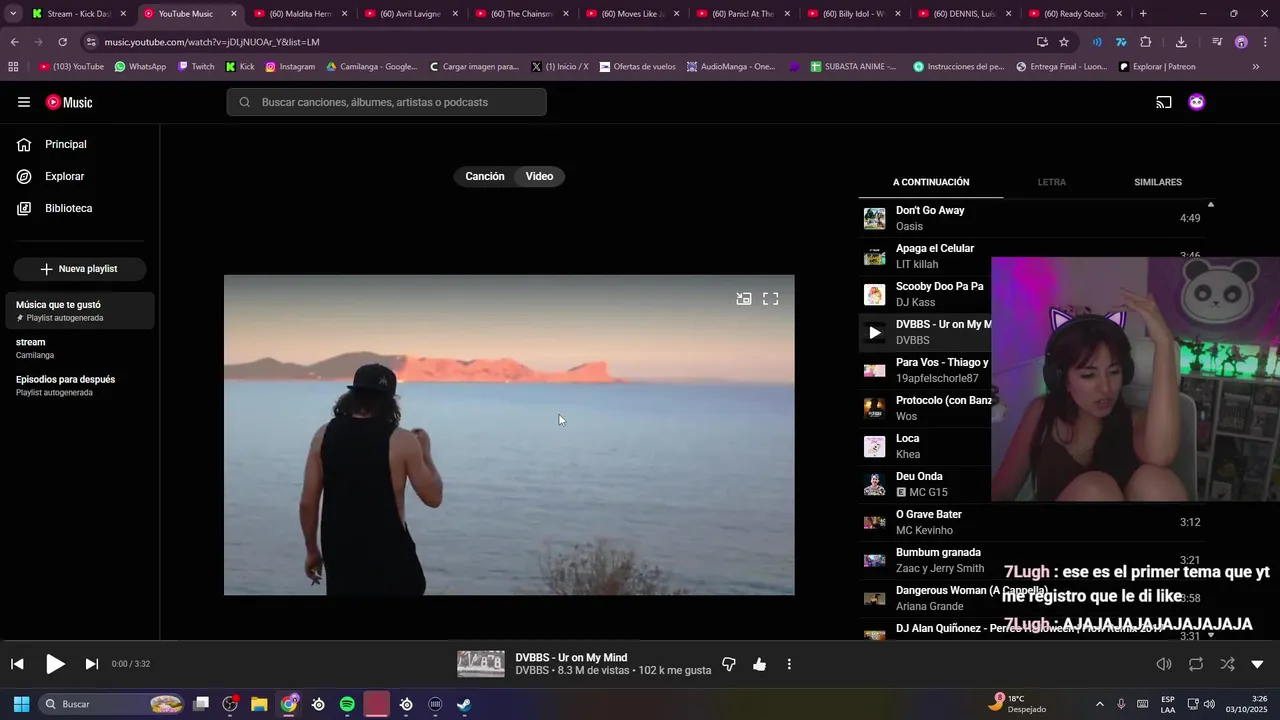This screenshot has width=1280, height=720.
Task: Open File Explorer from the taskbar
Action: (259, 704)
